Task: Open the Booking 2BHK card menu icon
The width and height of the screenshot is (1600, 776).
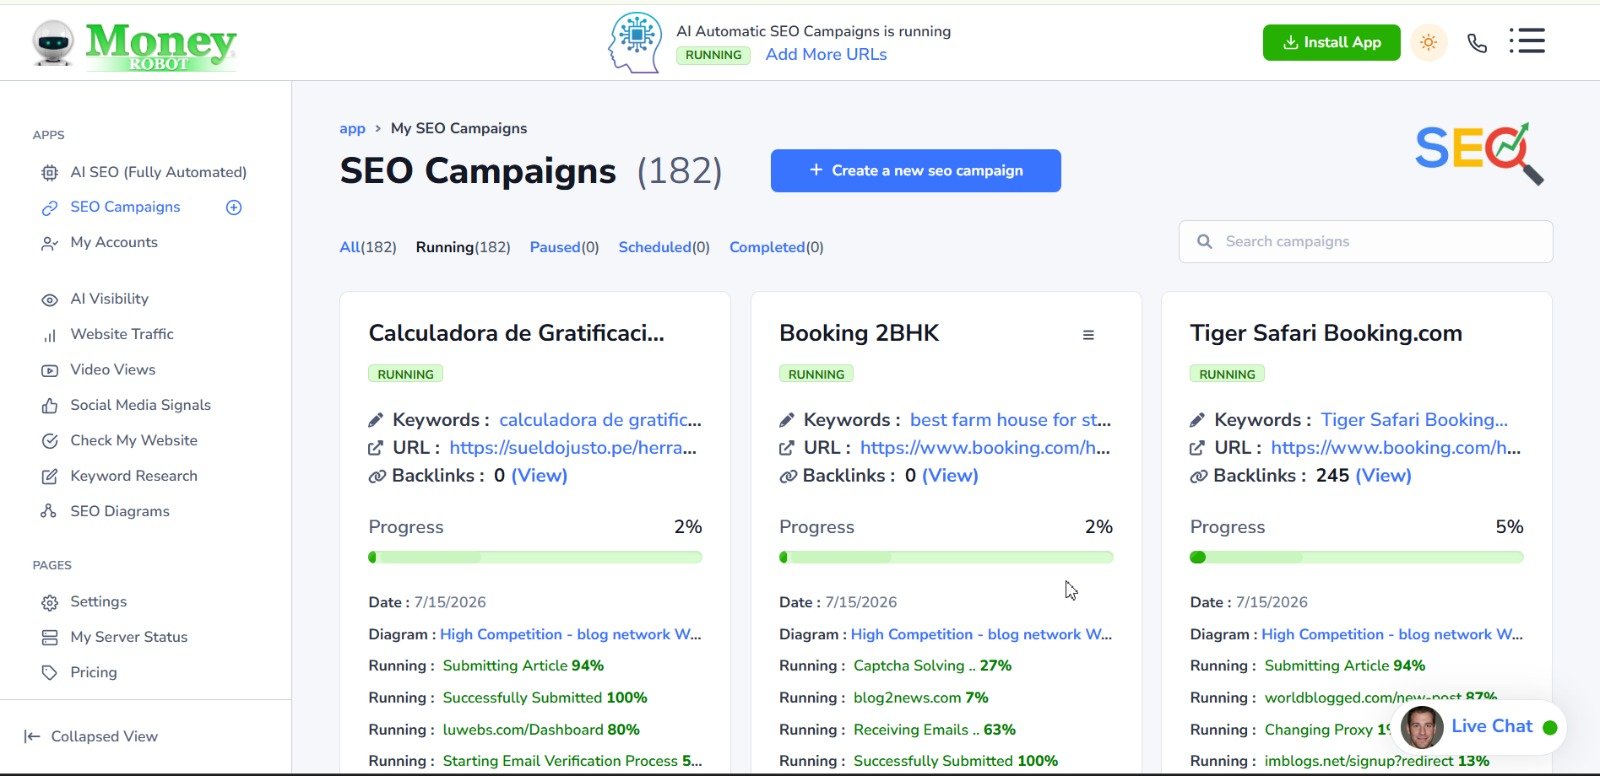Action: point(1088,335)
